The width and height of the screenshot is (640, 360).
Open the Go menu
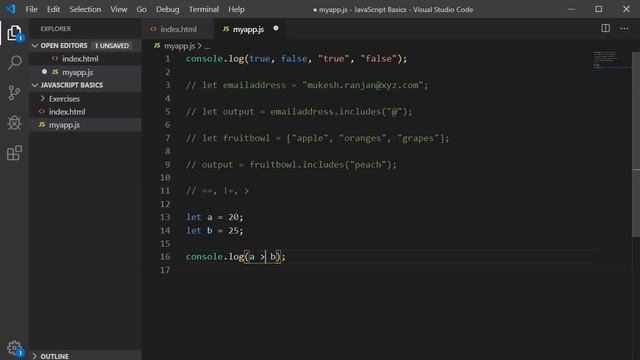[141, 9]
